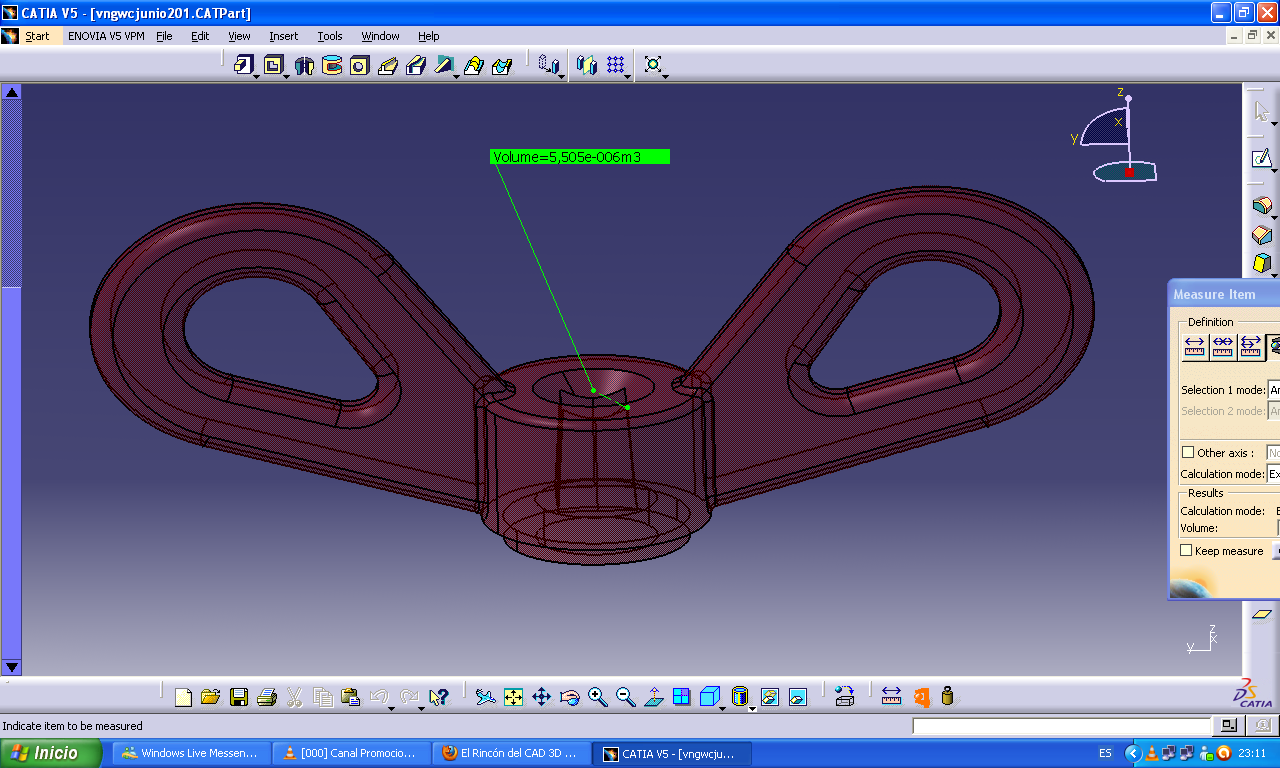Select the Isometric View cube icon

pyautogui.click(x=710, y=697)
